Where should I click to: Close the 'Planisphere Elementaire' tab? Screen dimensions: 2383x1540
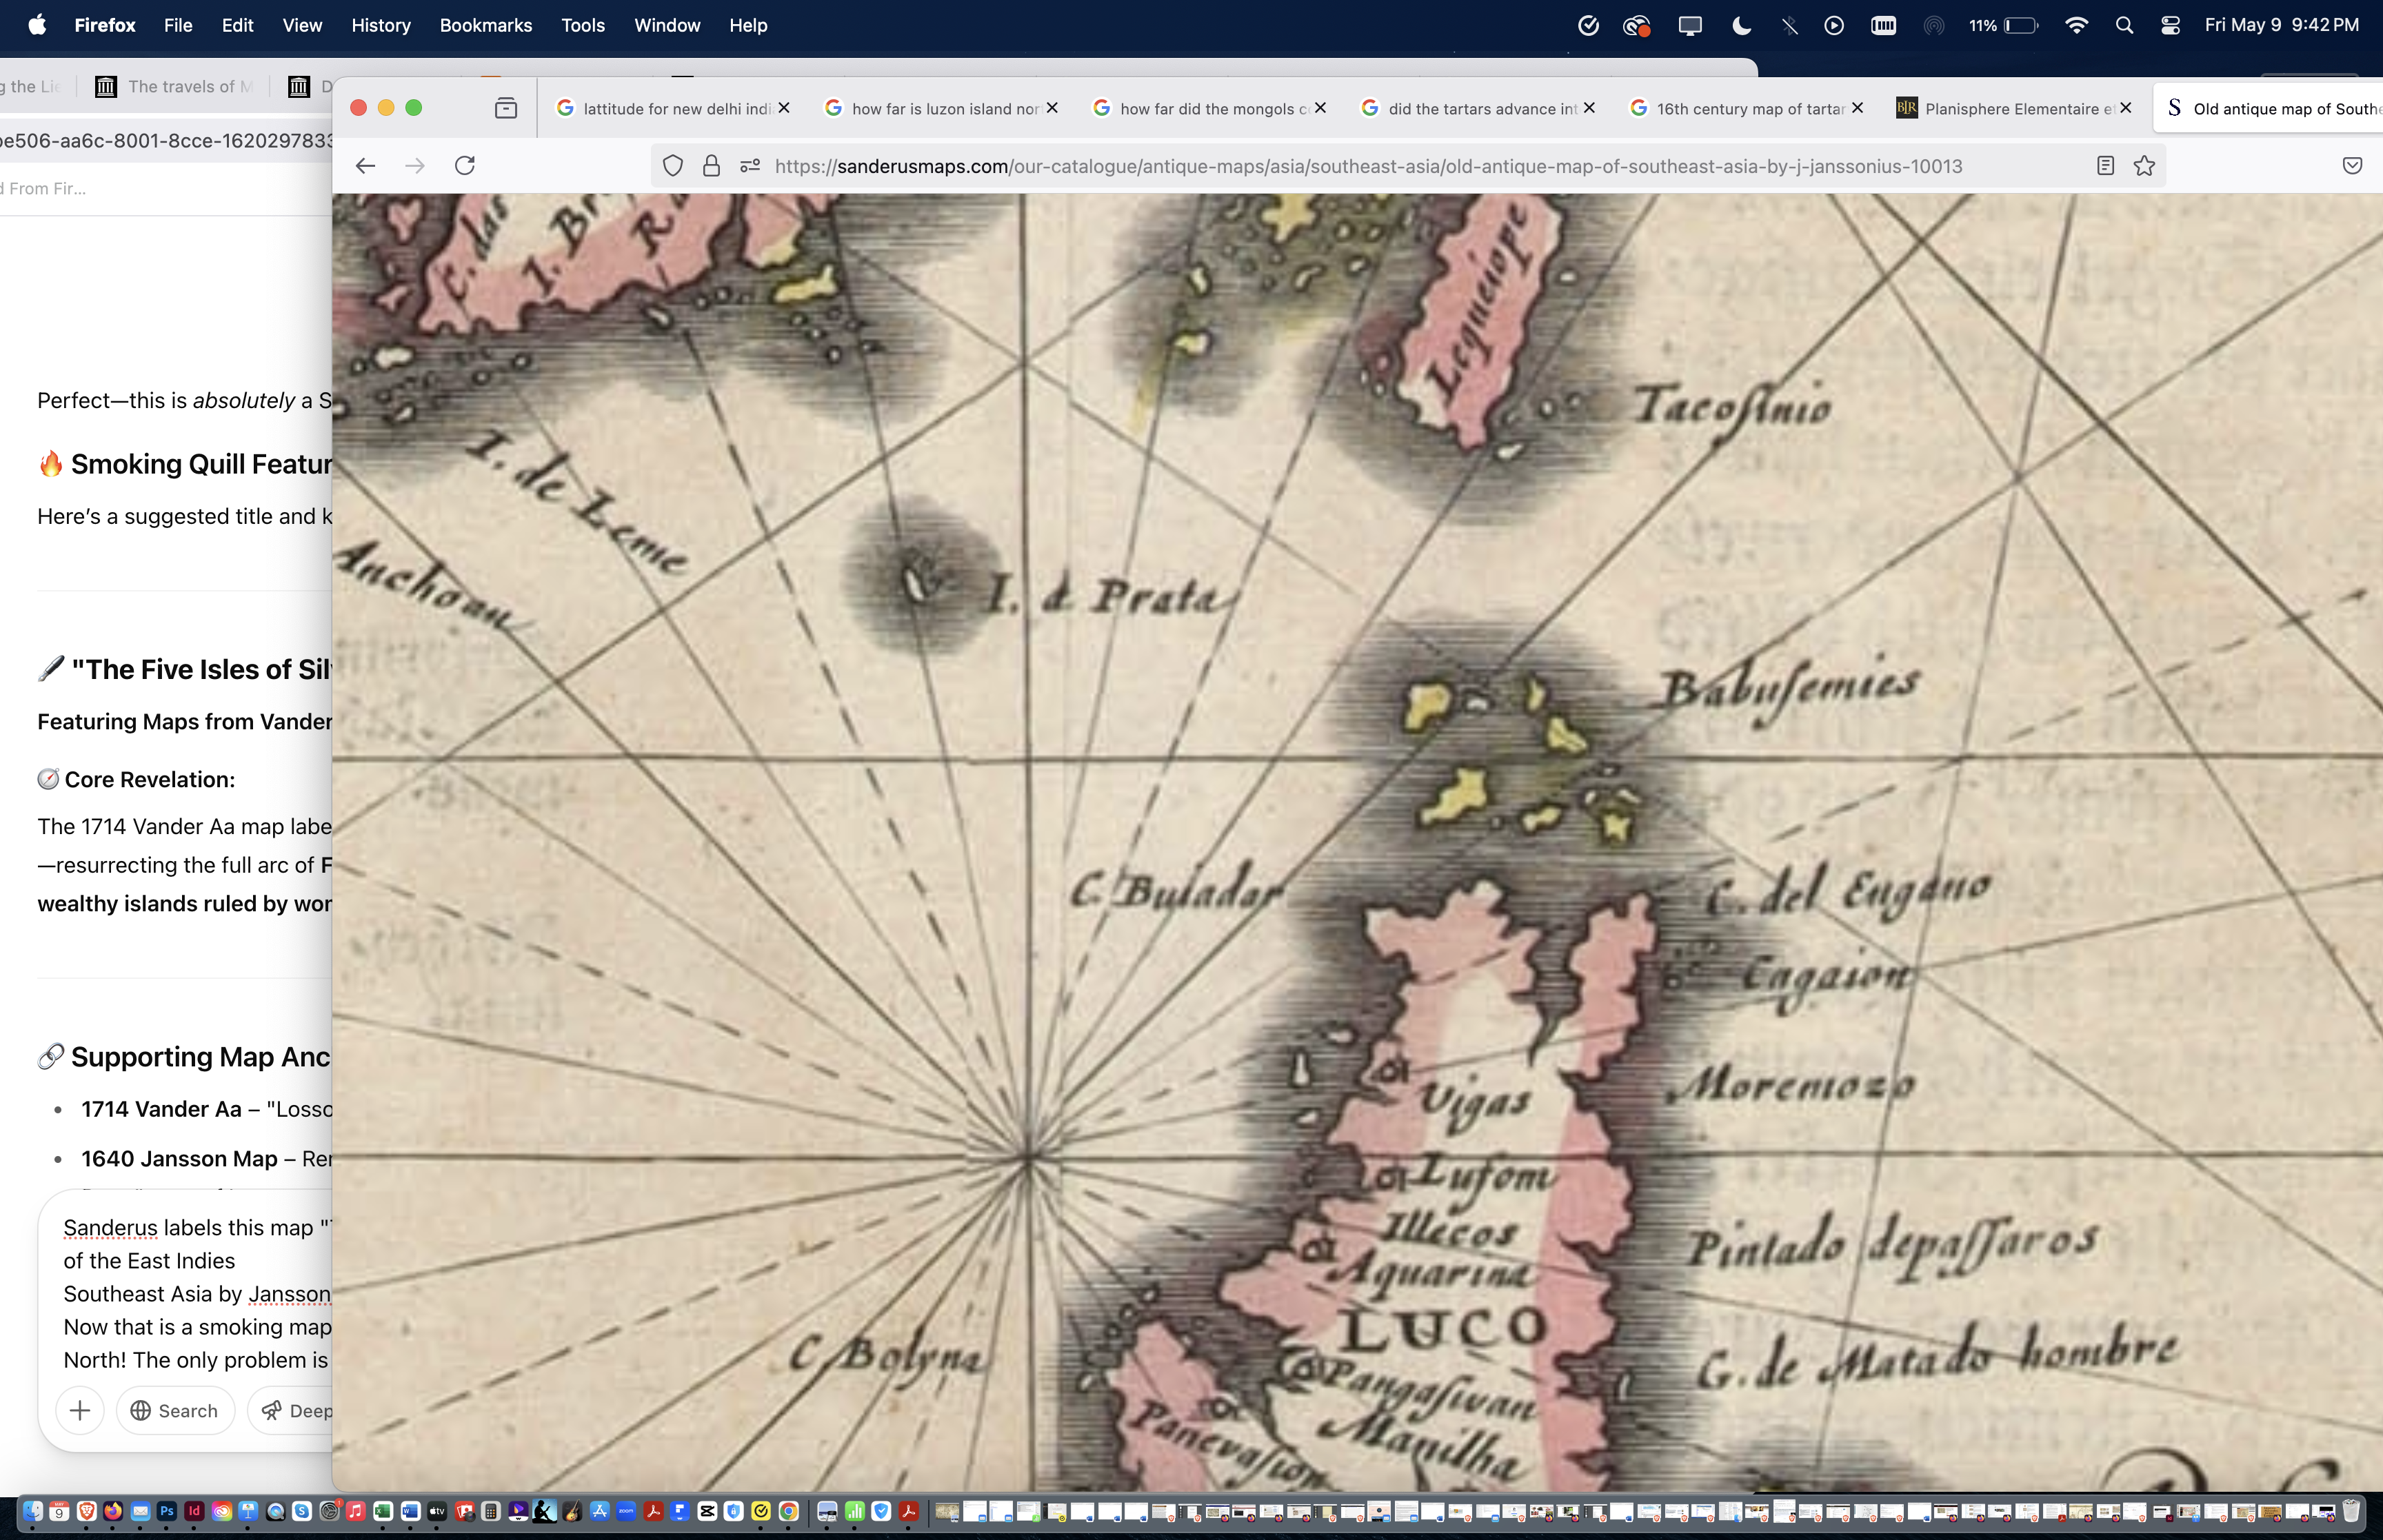point(2126,107)
